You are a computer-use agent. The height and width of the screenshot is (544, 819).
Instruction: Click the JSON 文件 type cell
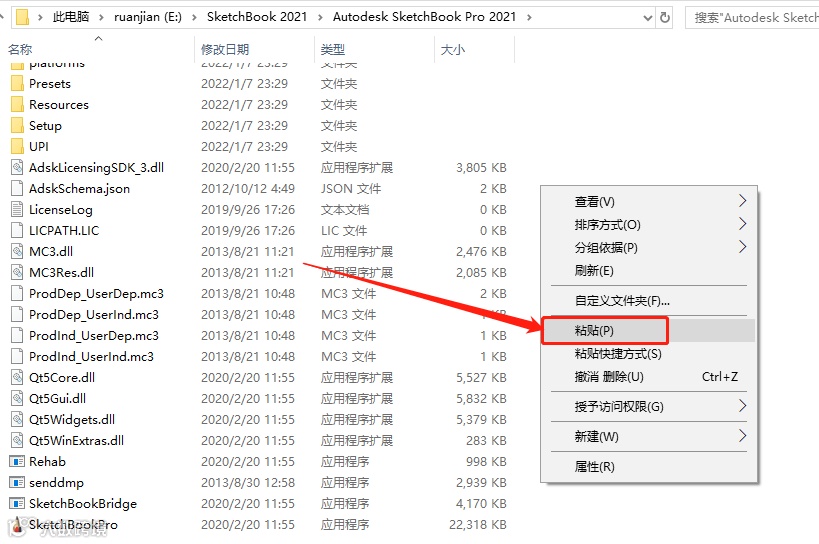[x=351, y=188]
